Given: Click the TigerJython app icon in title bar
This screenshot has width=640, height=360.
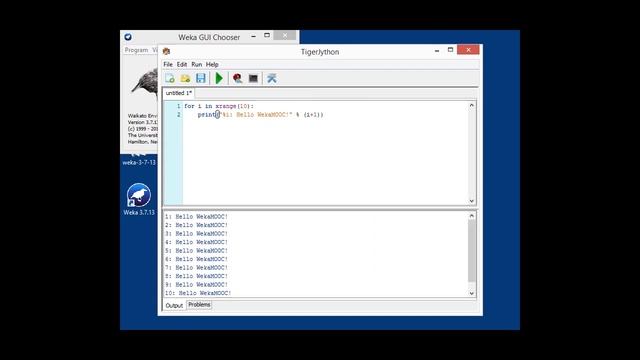Looking at the screenshot, I should (x=166, y=51).
